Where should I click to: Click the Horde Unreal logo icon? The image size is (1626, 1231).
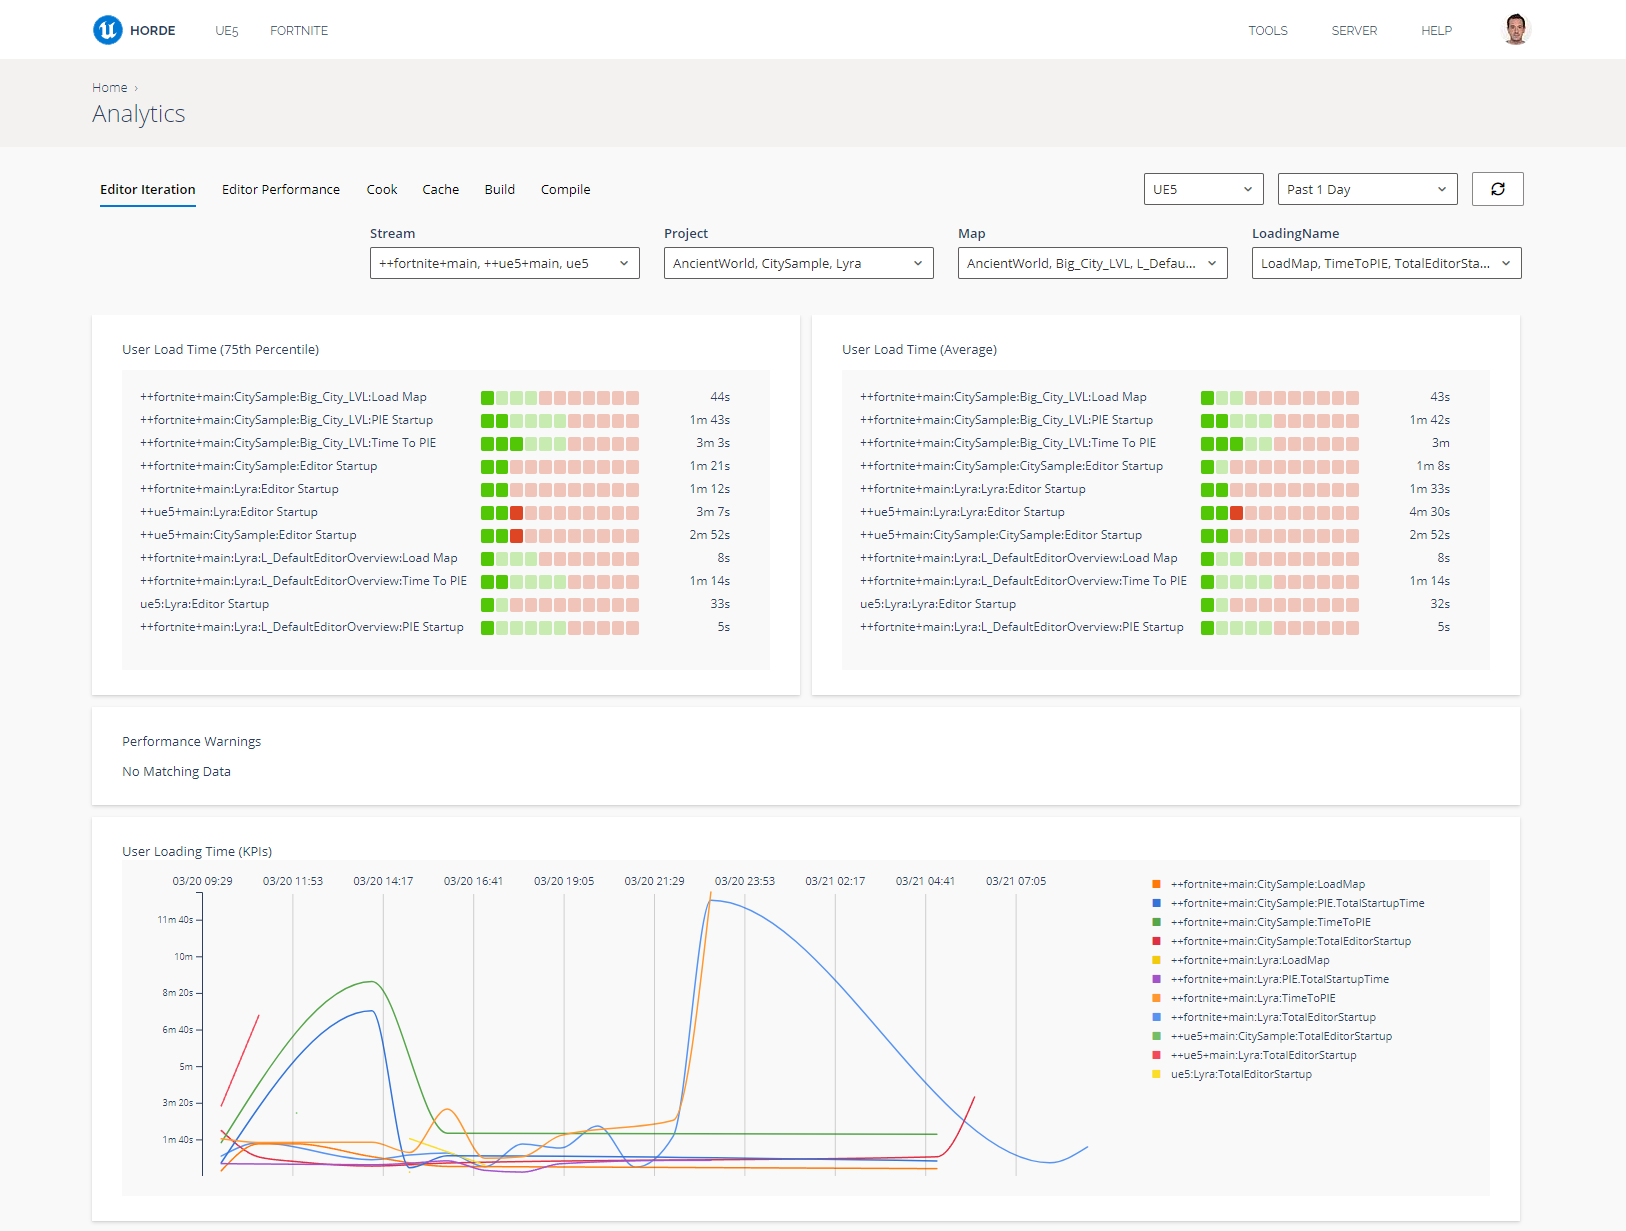[107, 30]
